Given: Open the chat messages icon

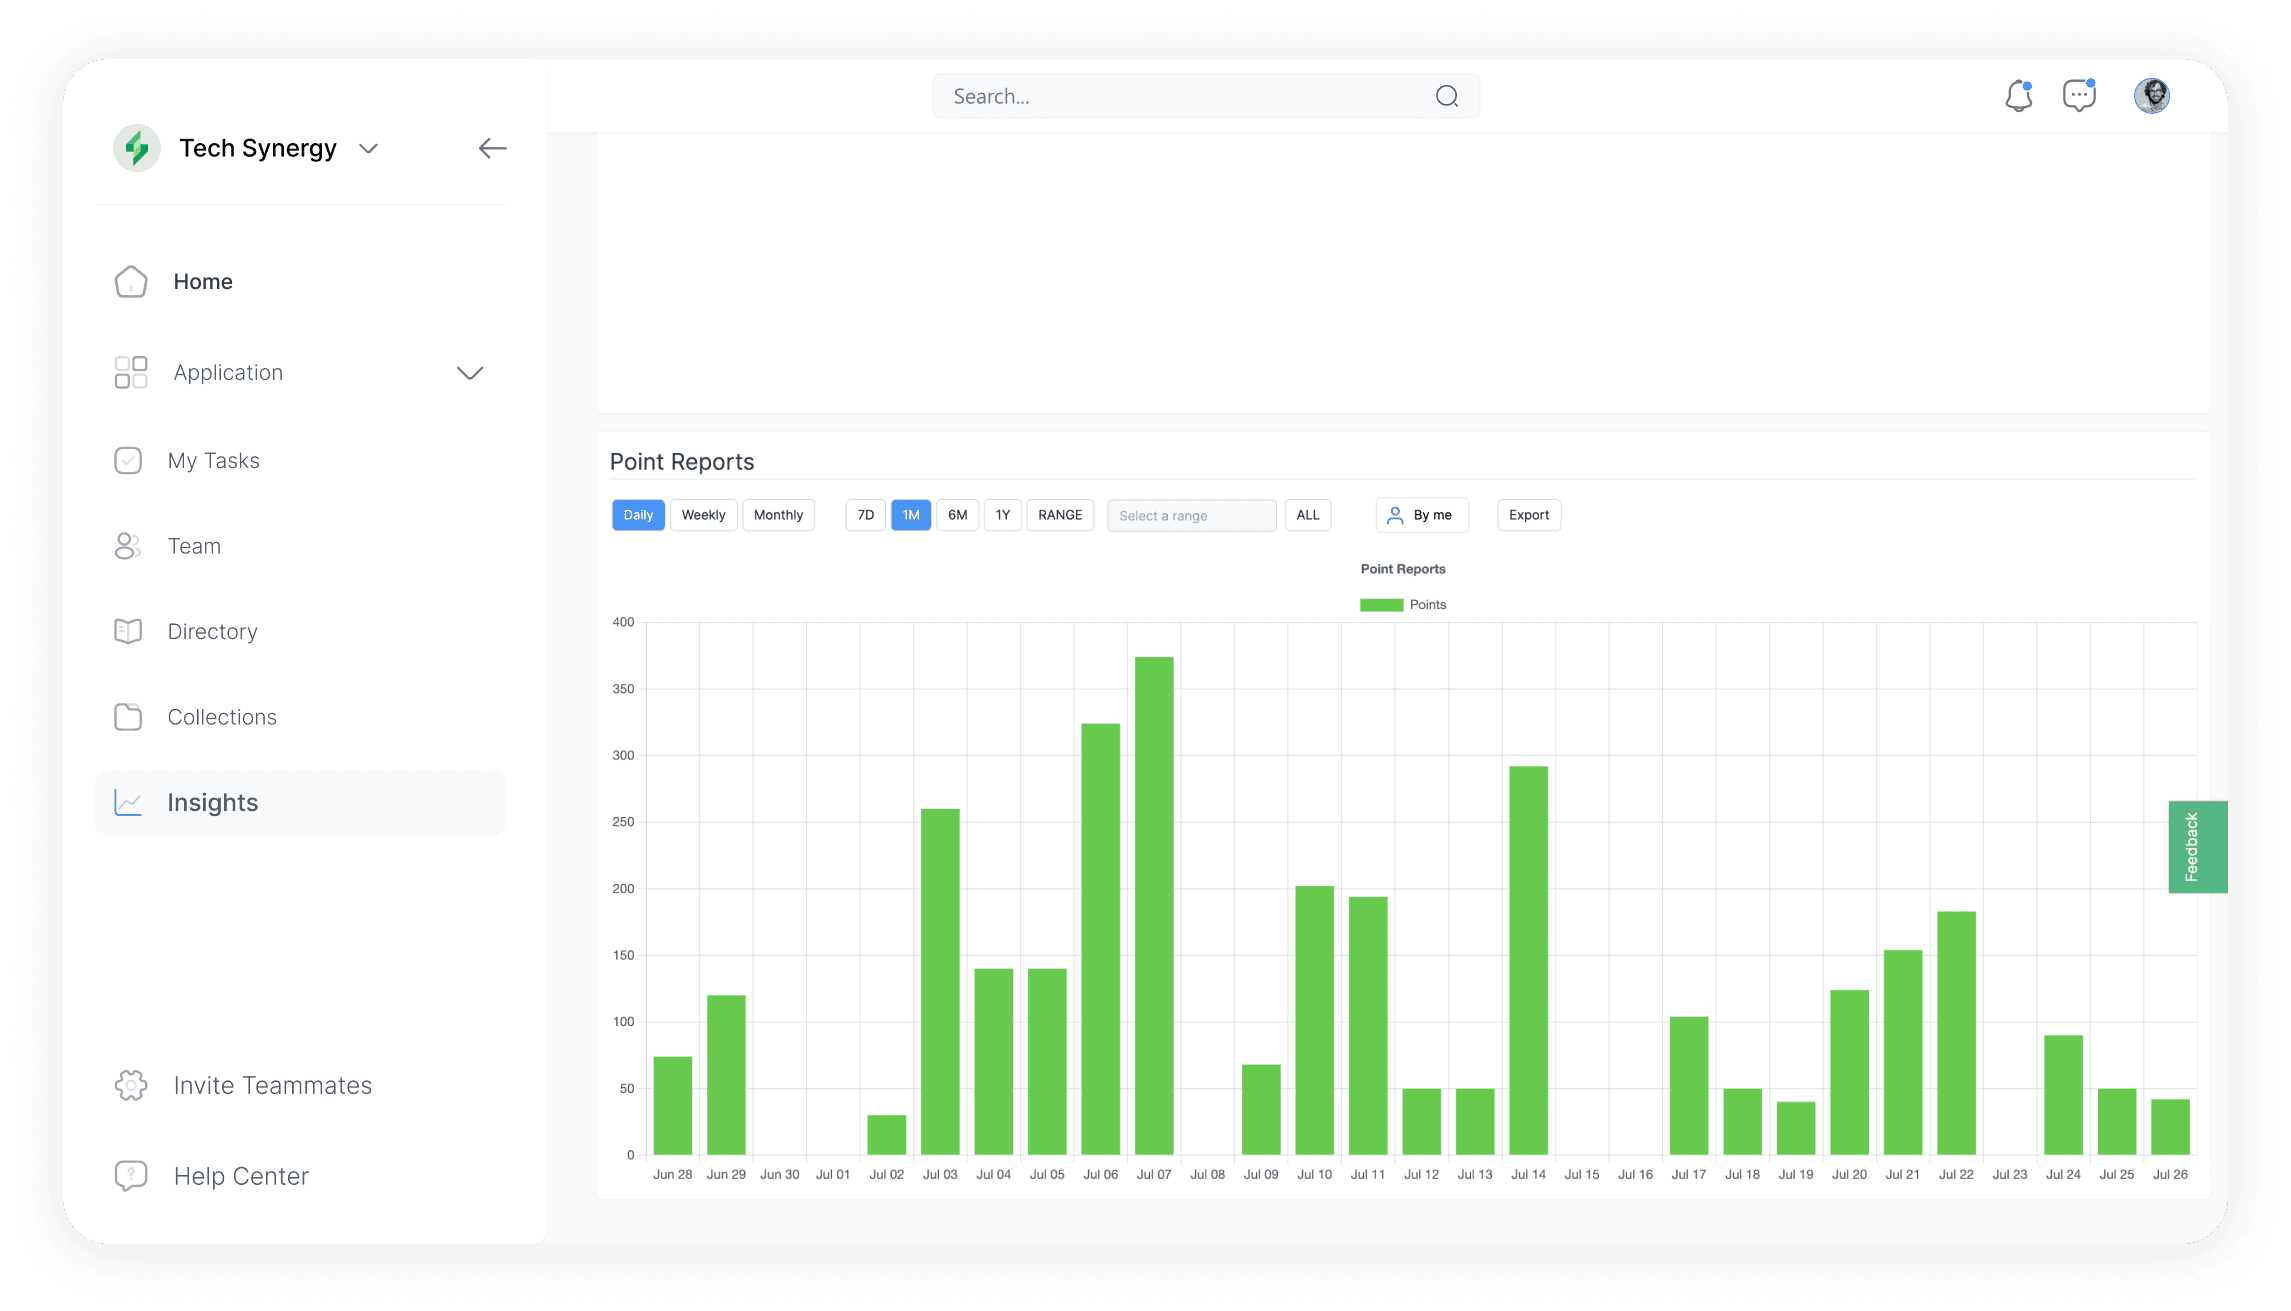Looking at the screenshot, I should click(x=2079, y=96).
